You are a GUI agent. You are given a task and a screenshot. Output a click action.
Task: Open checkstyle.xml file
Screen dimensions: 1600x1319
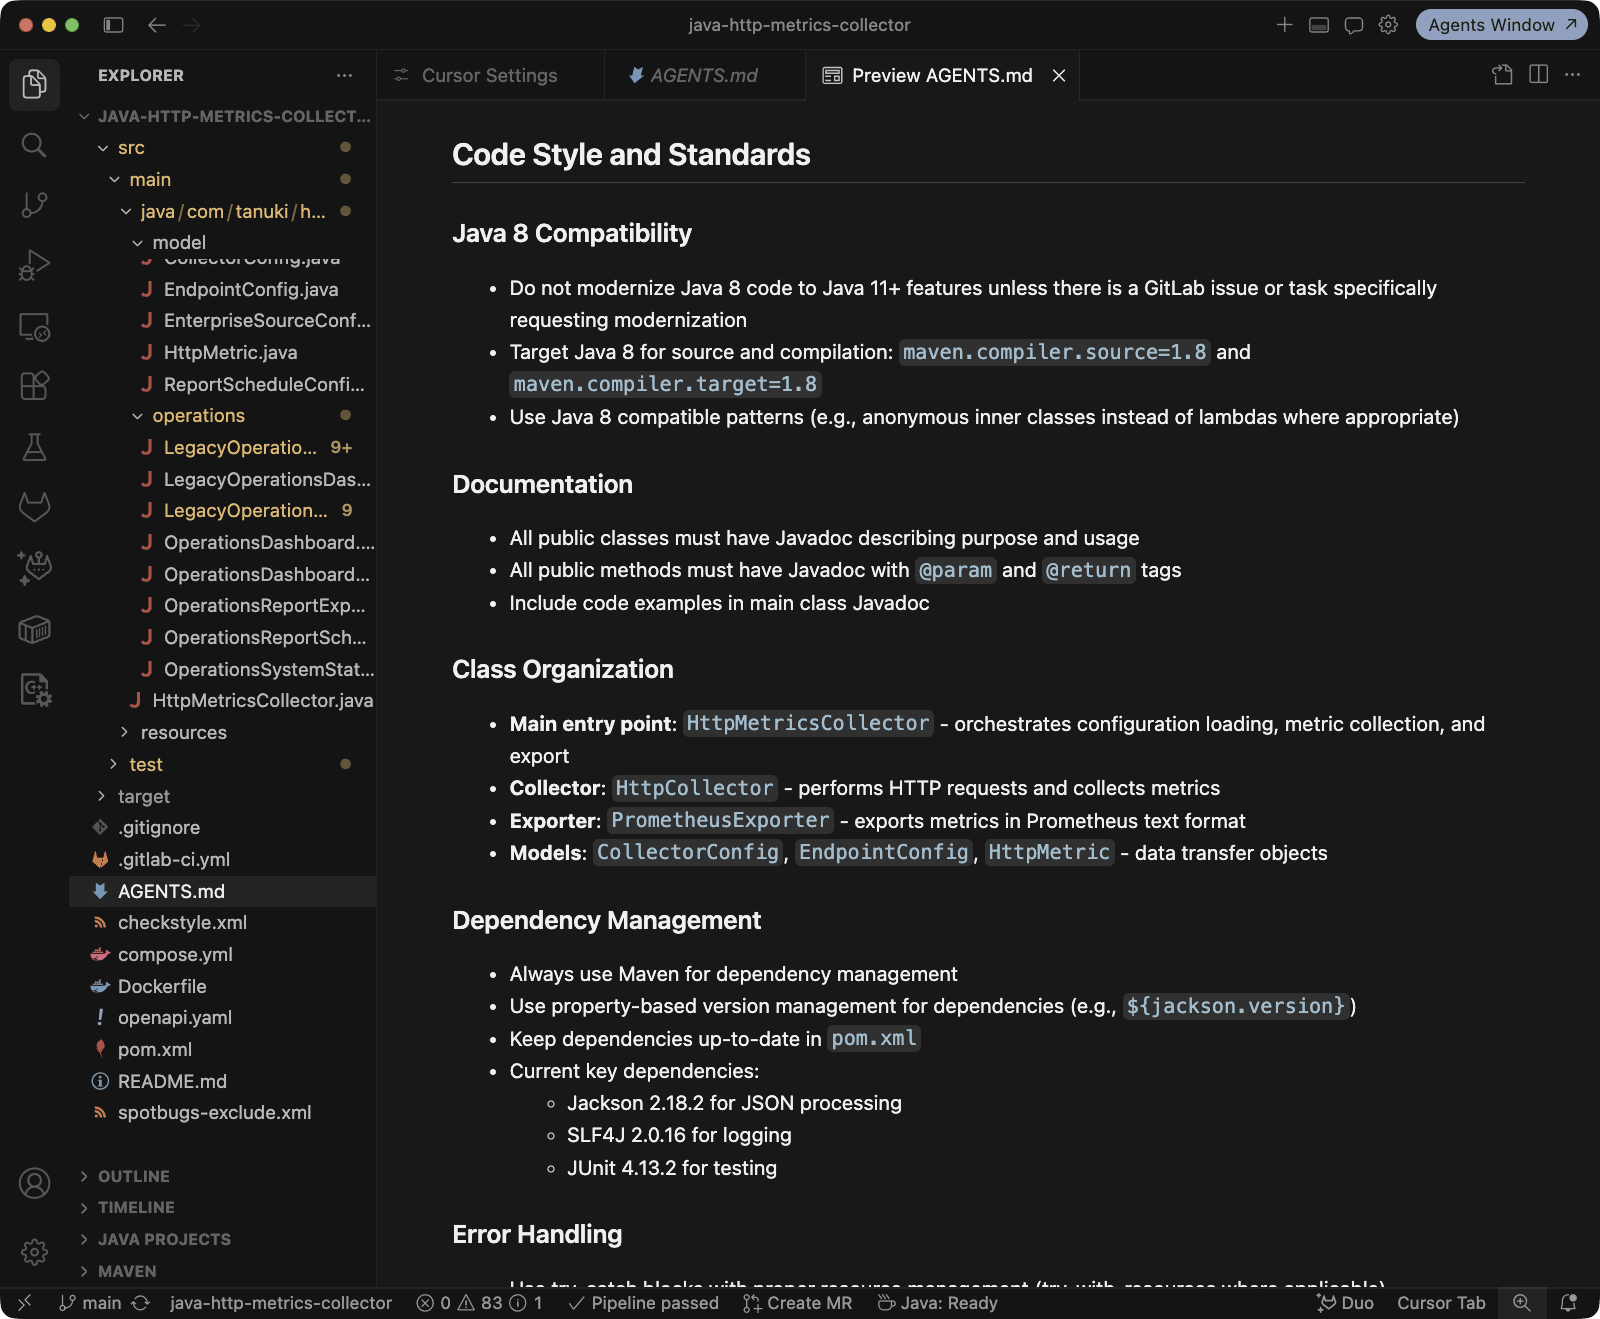tap(223, 923)
